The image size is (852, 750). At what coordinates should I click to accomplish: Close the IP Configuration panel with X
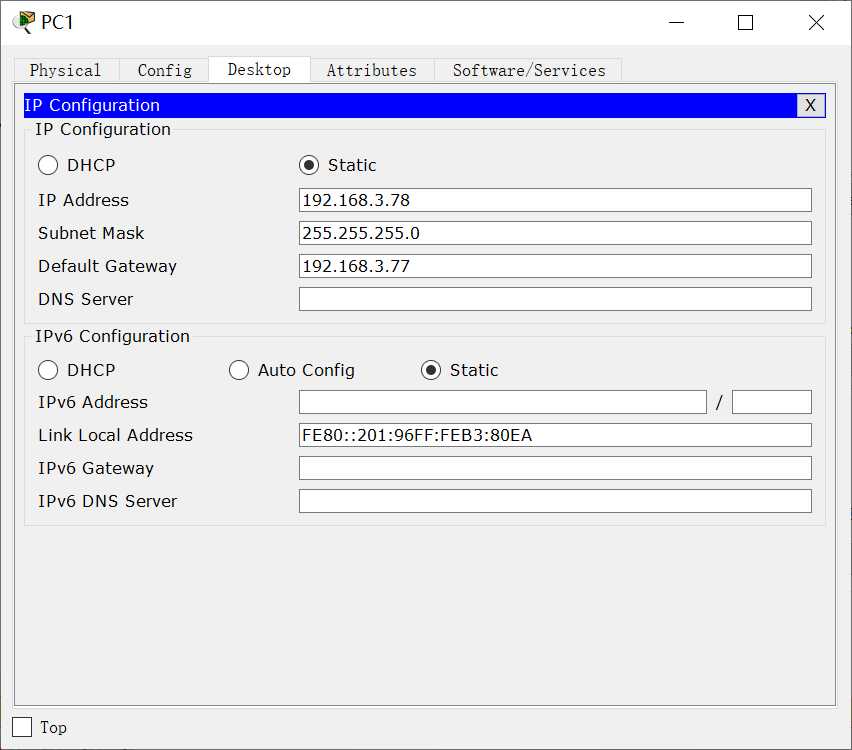(x=811, y=105)
